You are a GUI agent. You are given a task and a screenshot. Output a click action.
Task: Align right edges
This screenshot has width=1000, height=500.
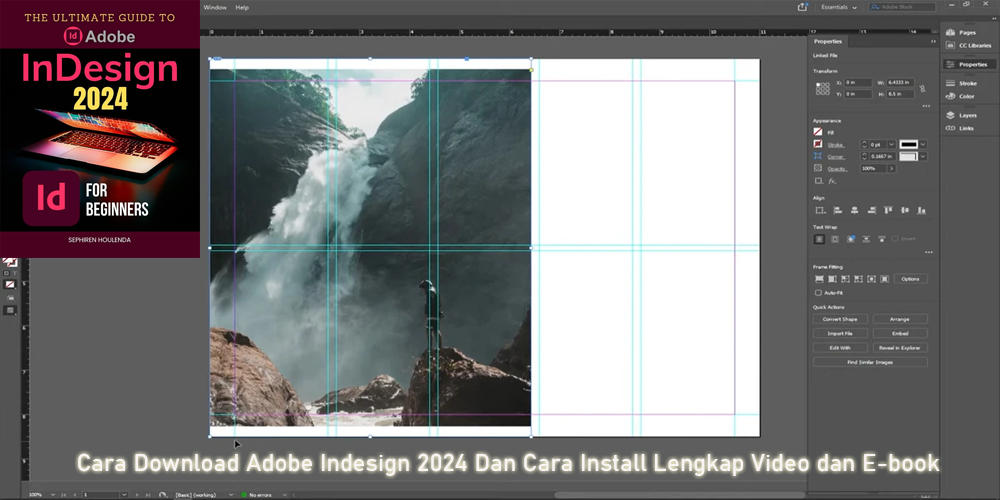[x=871, y=210]
